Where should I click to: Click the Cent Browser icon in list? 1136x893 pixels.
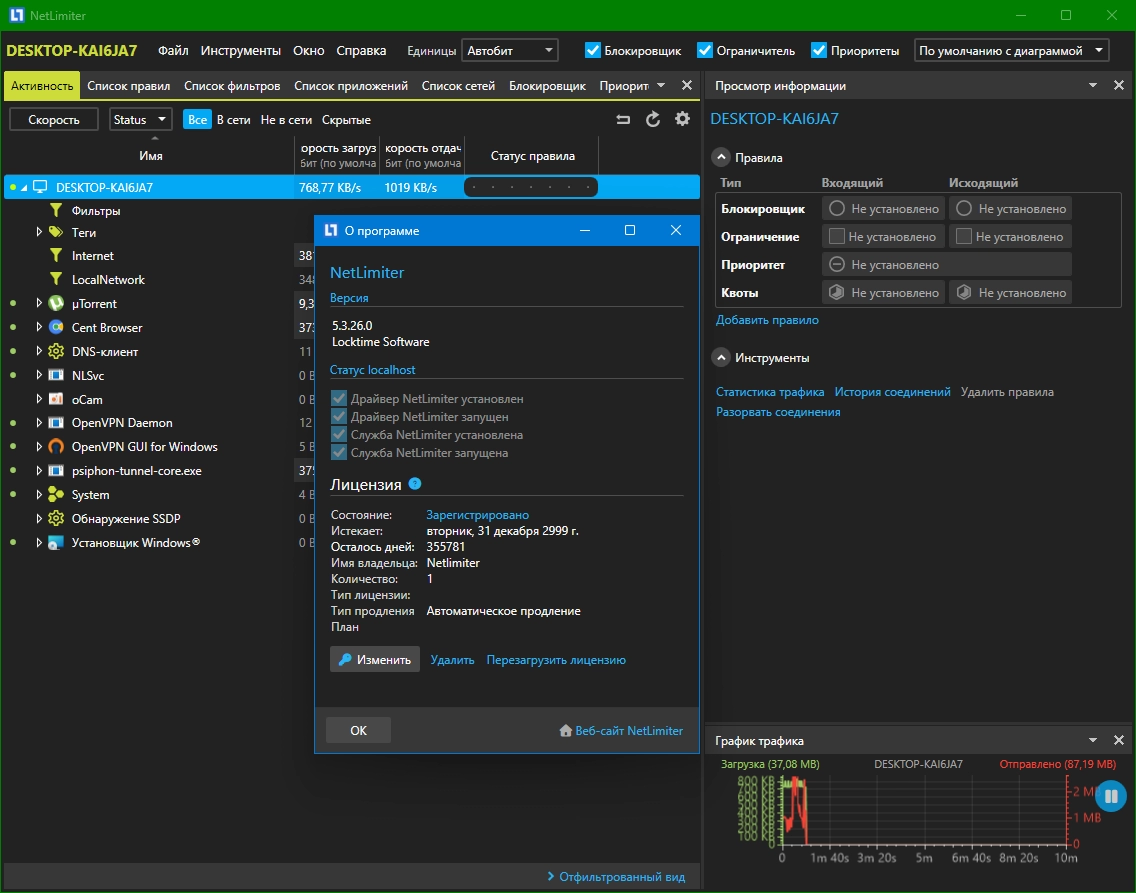click(x=56, y=328)
